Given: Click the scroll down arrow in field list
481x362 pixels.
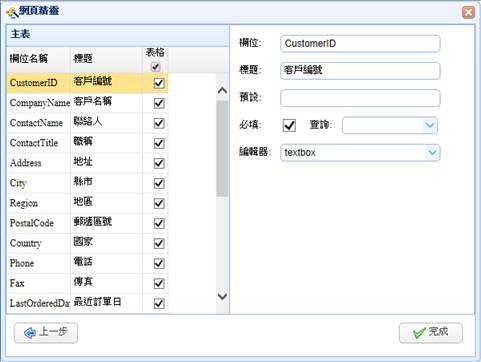Looking at the screenshot, I should [x=222, y=296].
